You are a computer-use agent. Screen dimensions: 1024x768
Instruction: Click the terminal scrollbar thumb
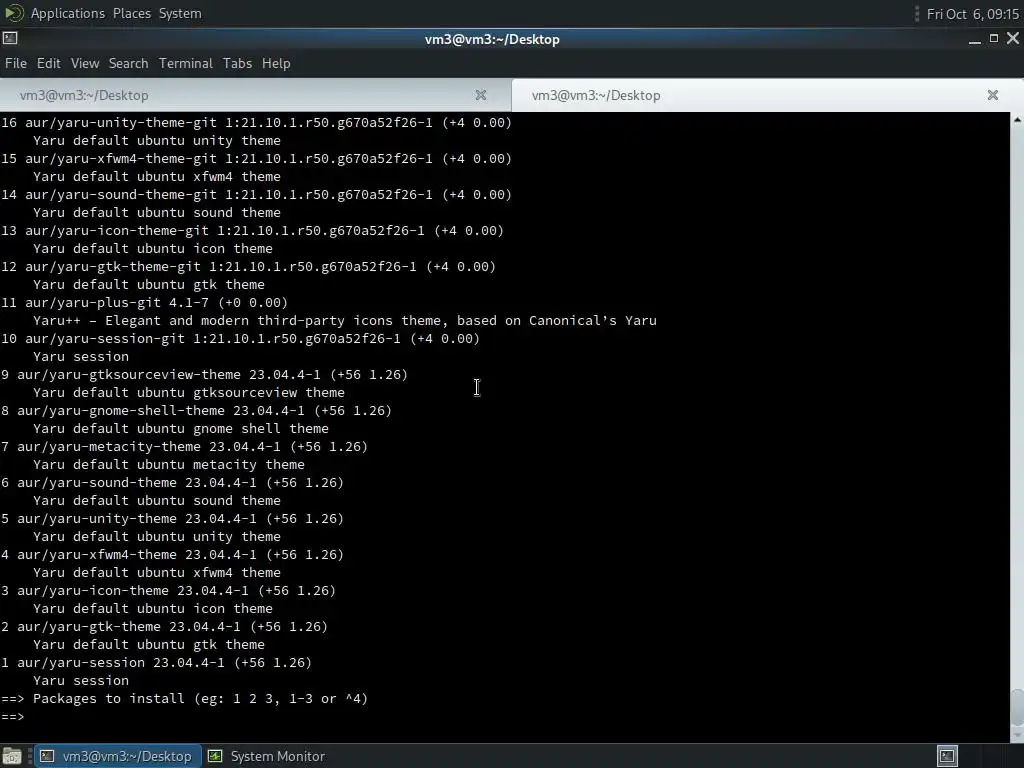(1017, 707)
